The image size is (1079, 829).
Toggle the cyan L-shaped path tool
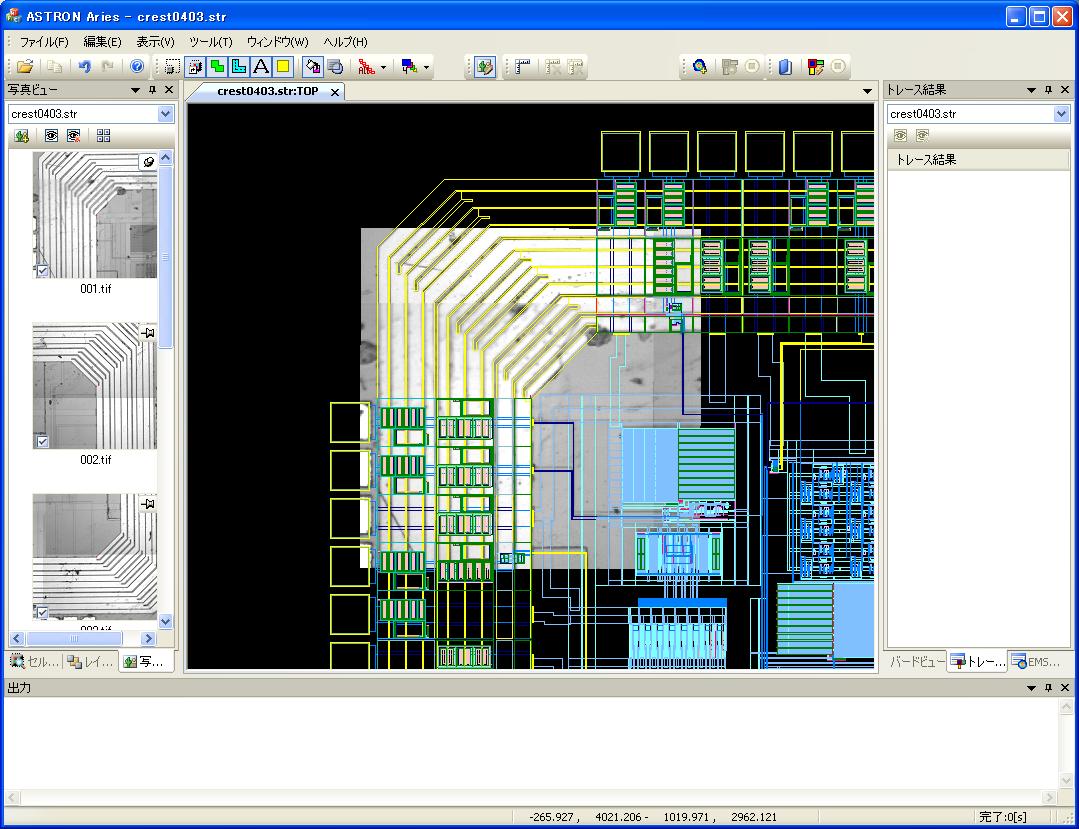pos(239,67)
